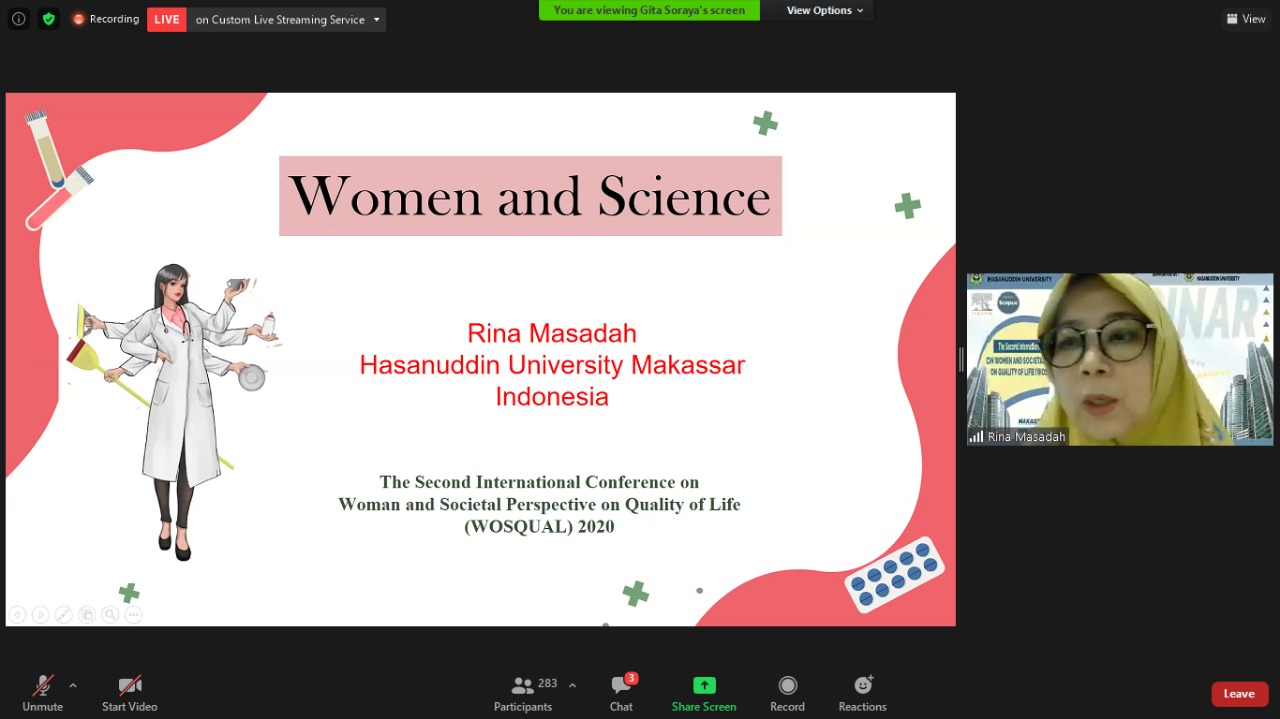Click the 'You are viewing Gita Soraya's screen' banner
1280x719 pixels.
point(649,10)
